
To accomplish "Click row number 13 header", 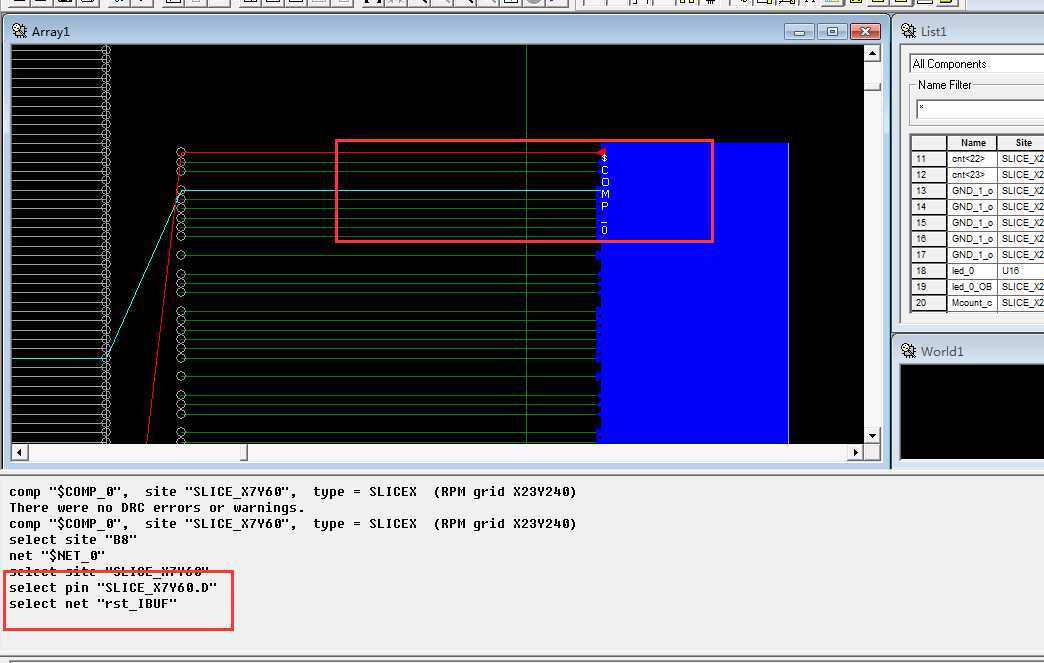I will (x=928, y=190).
